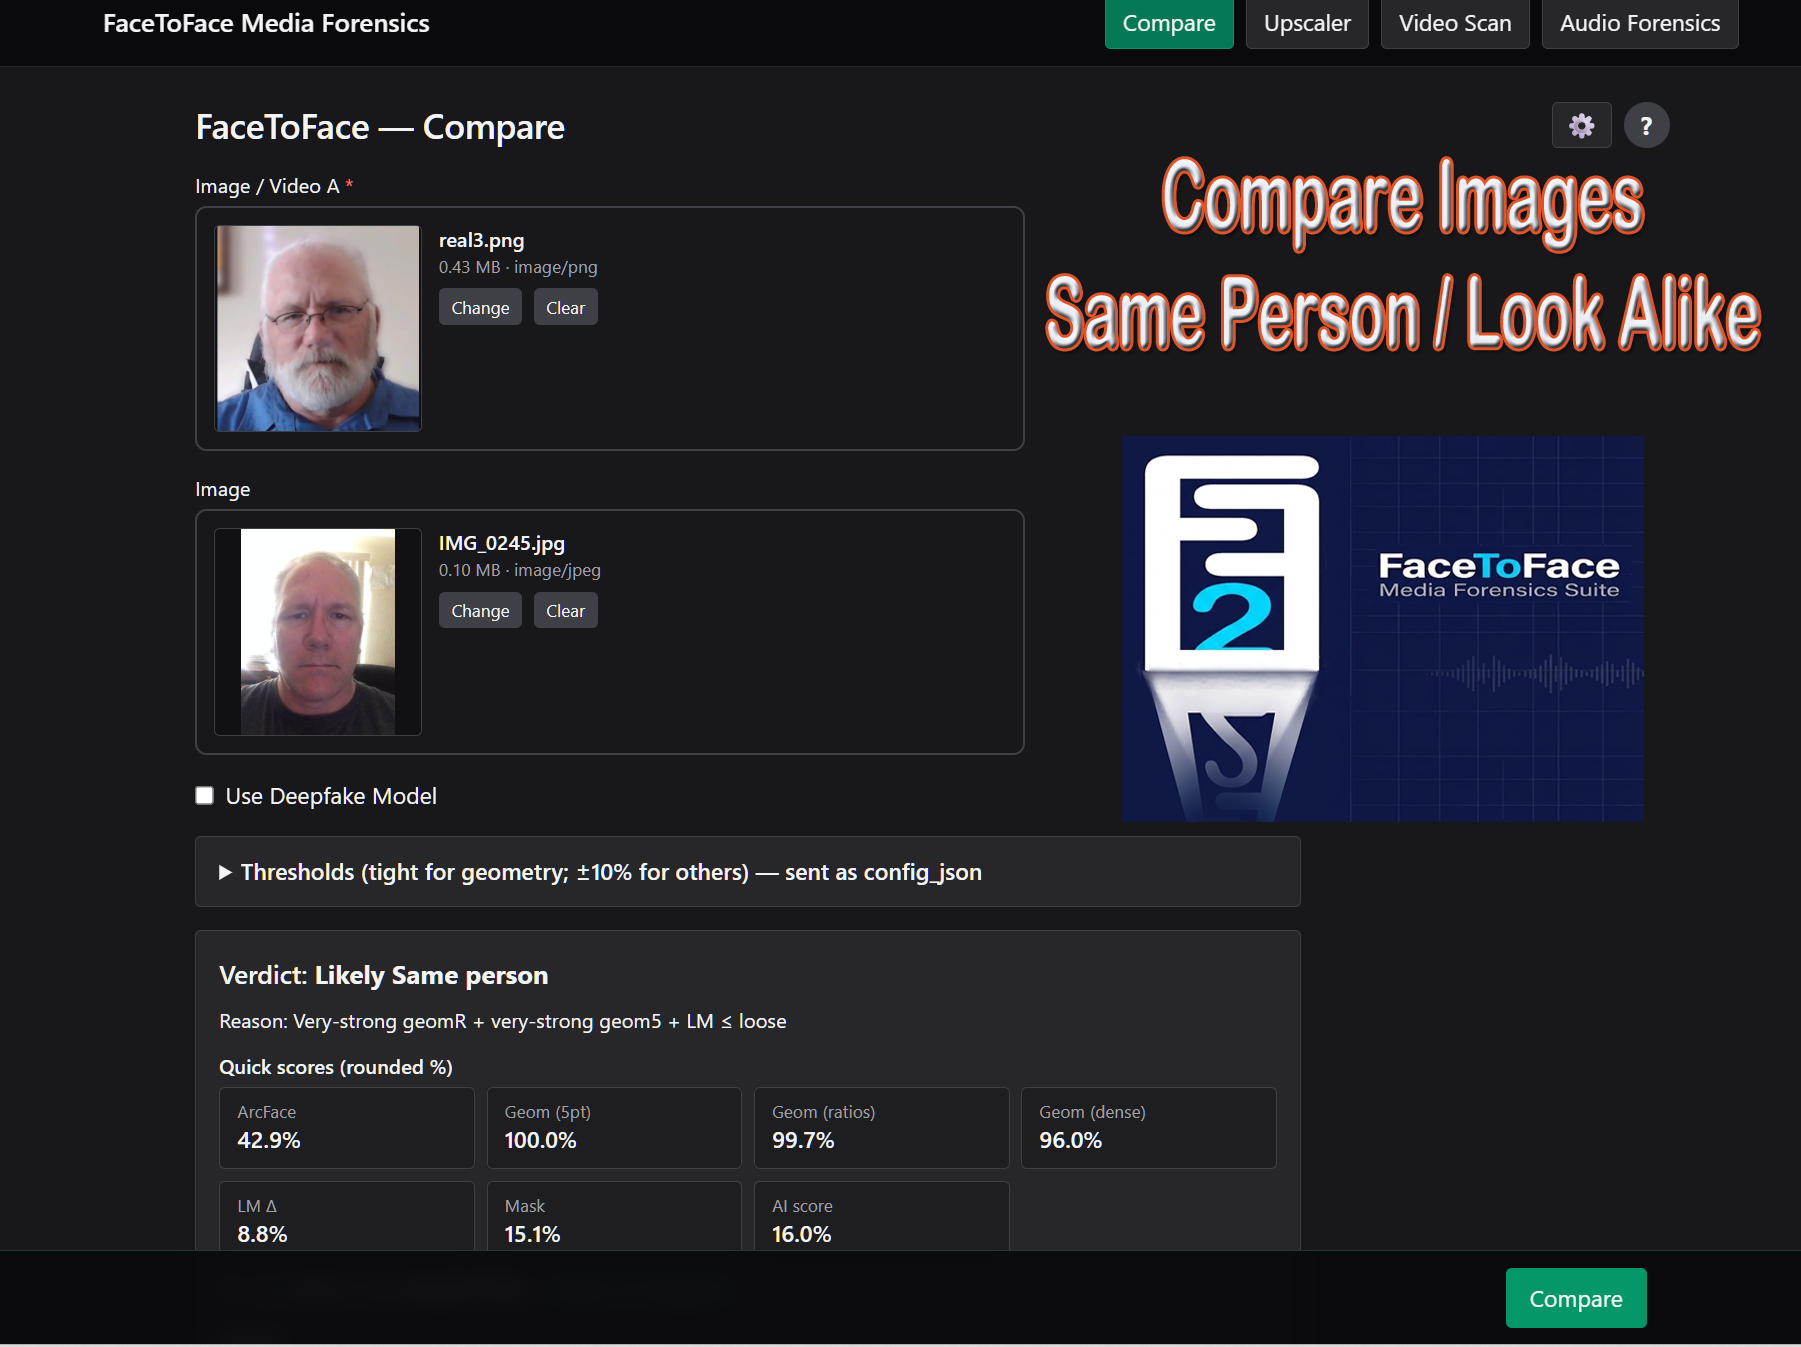This screenshot has width=1801, height=1347.
Task: Clear the real3.png image
Action: click(x=565, y=307)
